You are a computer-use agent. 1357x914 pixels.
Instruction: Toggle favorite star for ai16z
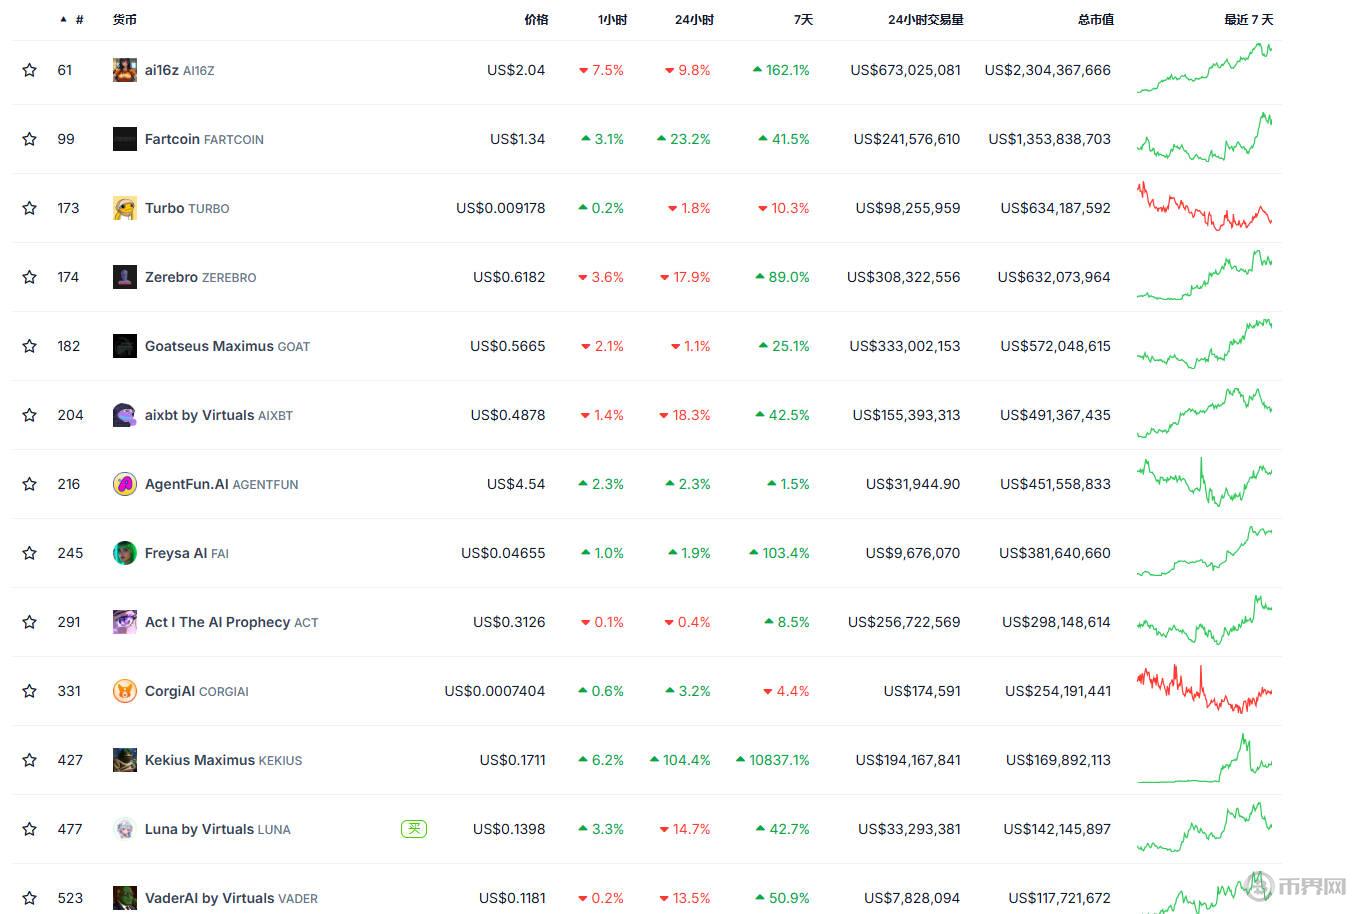[30, 70]
